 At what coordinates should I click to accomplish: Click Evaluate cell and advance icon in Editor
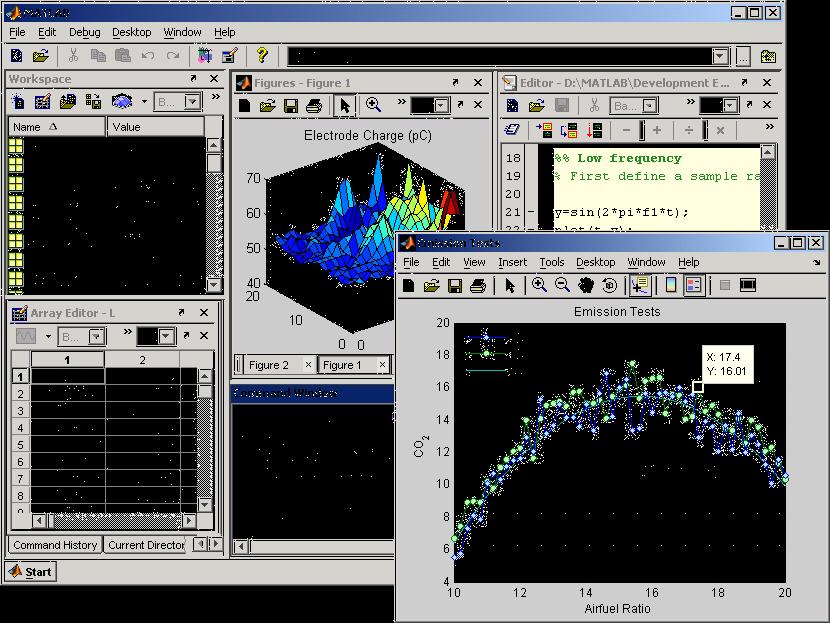click(569, 130)
